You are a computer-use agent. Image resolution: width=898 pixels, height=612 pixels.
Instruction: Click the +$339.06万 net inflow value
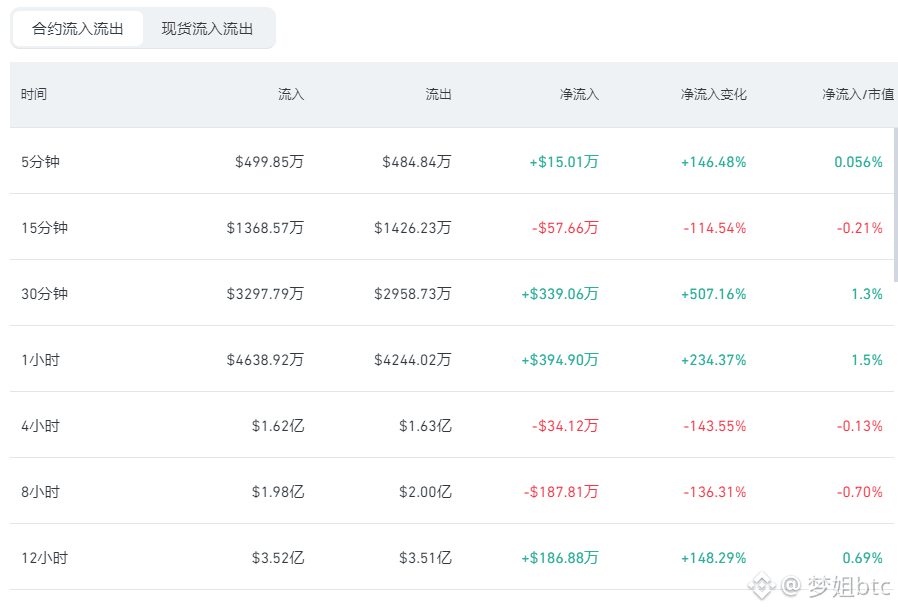(x=560, y=294)
